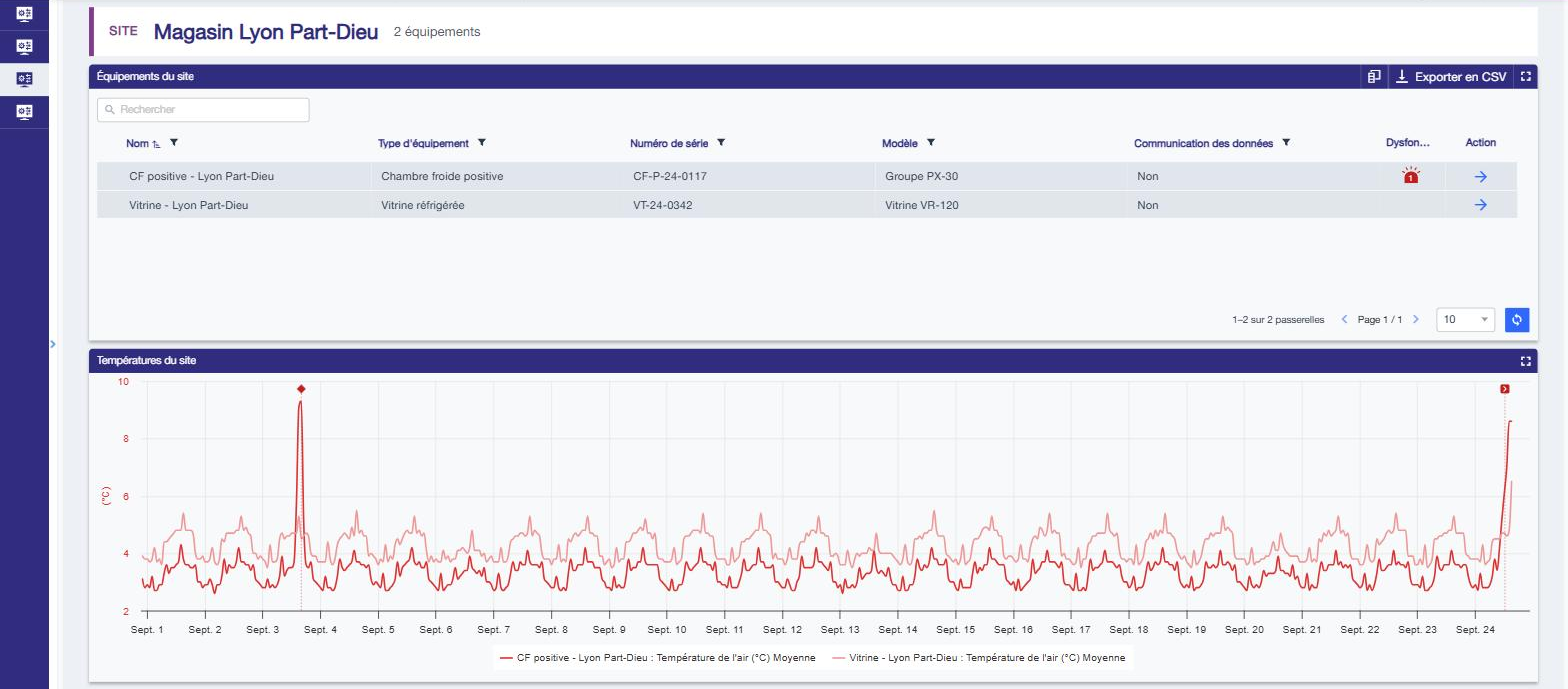Click serial number VT-24-0342
This screenshot has height=689, width=1568.
tap(663, 205)
